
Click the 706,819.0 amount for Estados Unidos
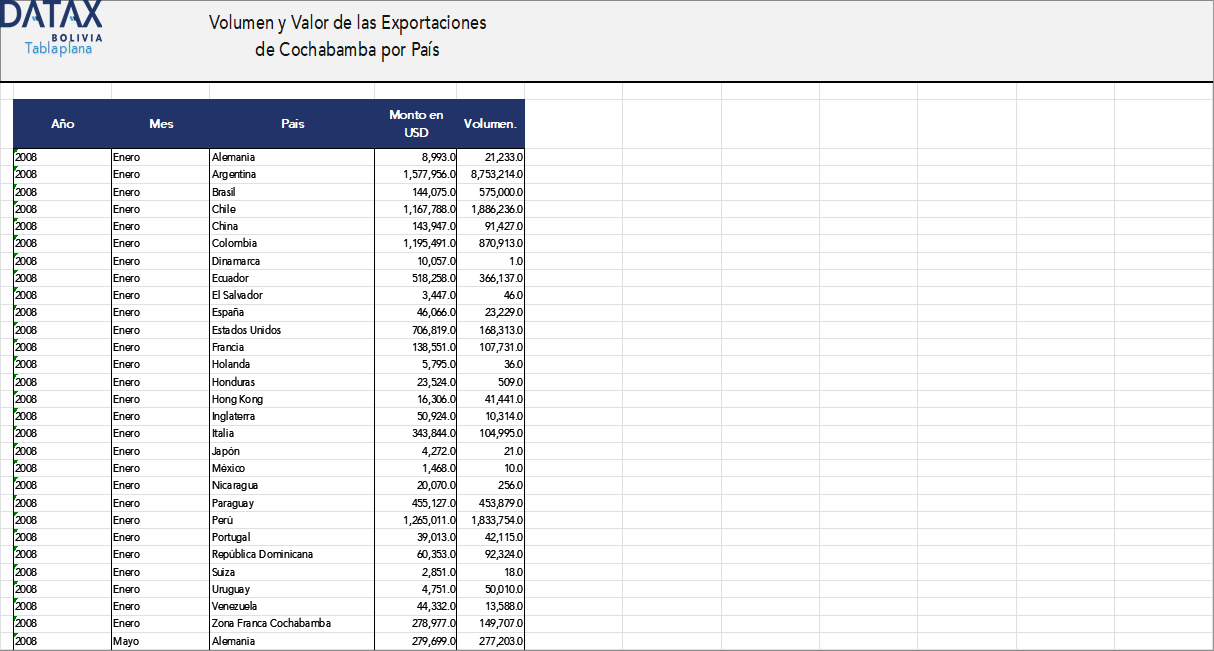tap(416, 330)
